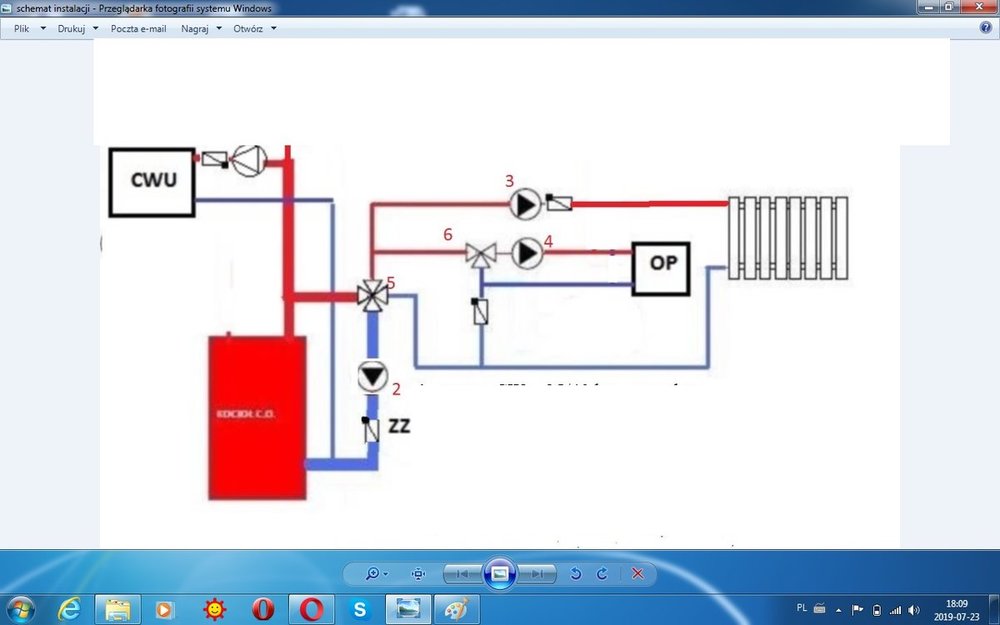Open Internet Explorer from the taskbar
This screenshot has height=625, width=1000.
tap(69, 608)
